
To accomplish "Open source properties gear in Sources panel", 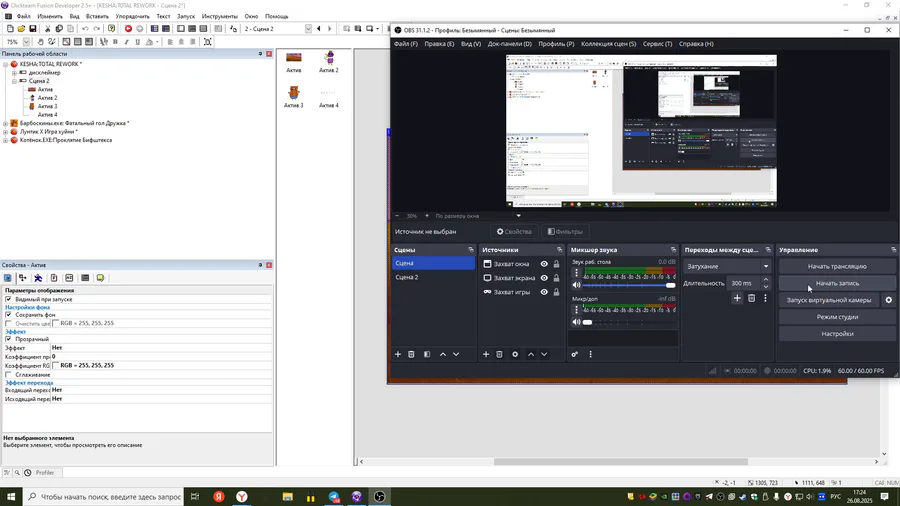I will (x=515, y=355).
